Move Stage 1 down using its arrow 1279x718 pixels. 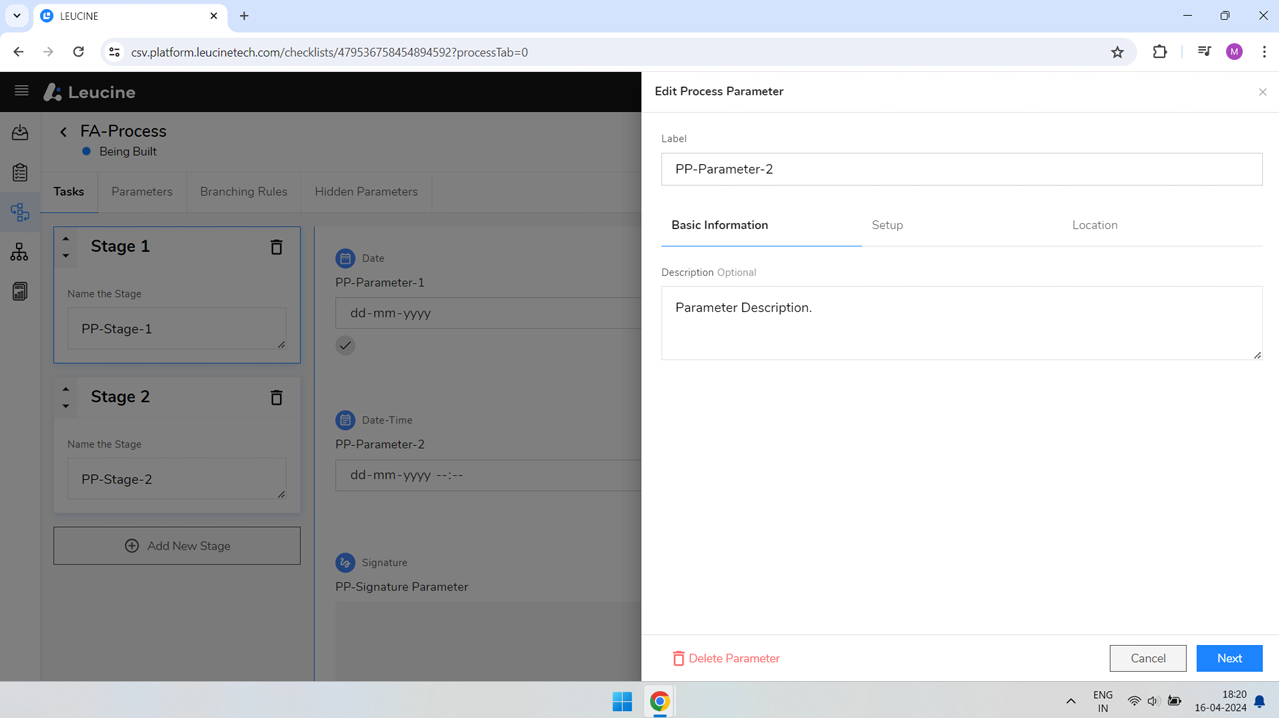[66, 253]
